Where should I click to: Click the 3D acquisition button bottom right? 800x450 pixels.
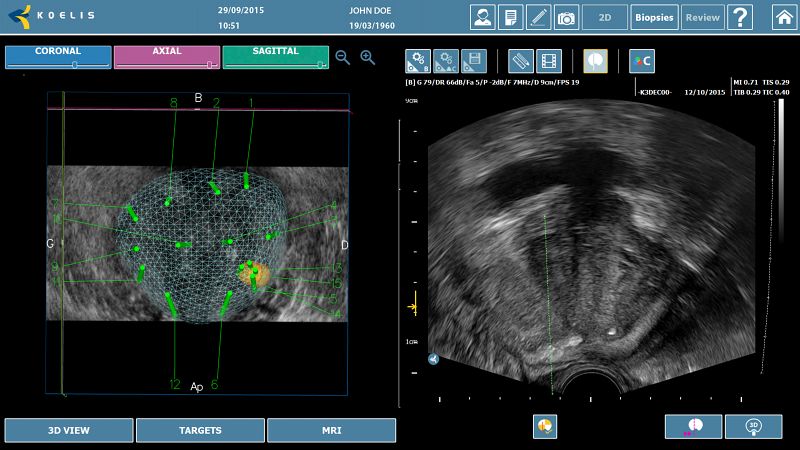(753, 426)
